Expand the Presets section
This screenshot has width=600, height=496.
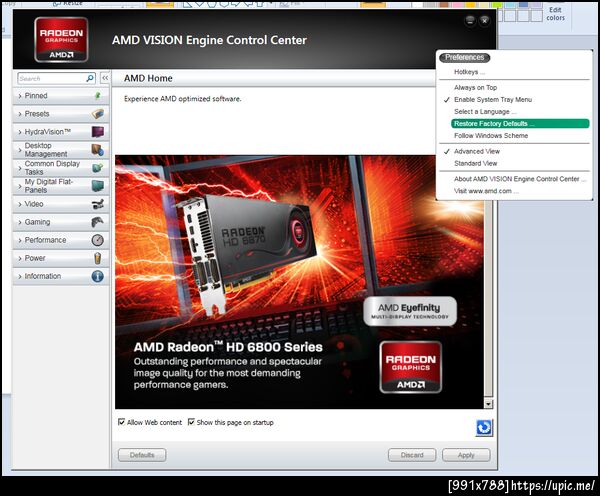[x=61, y=114]
